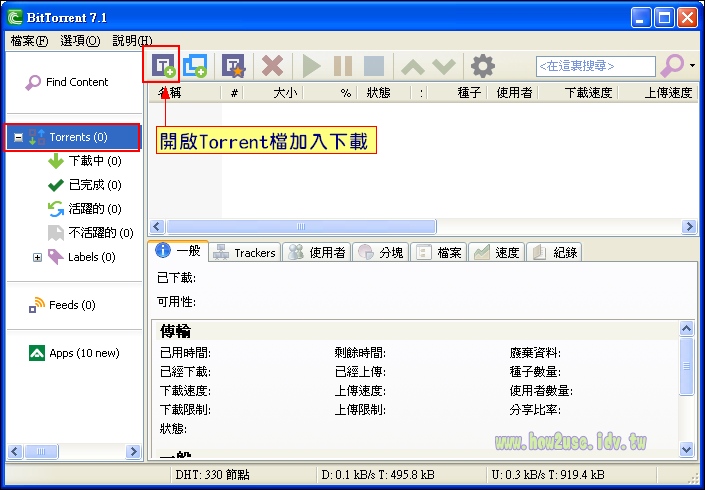Click inside the search input field
Viewport: 705px width, 490px height.
[x=595, y=66]
